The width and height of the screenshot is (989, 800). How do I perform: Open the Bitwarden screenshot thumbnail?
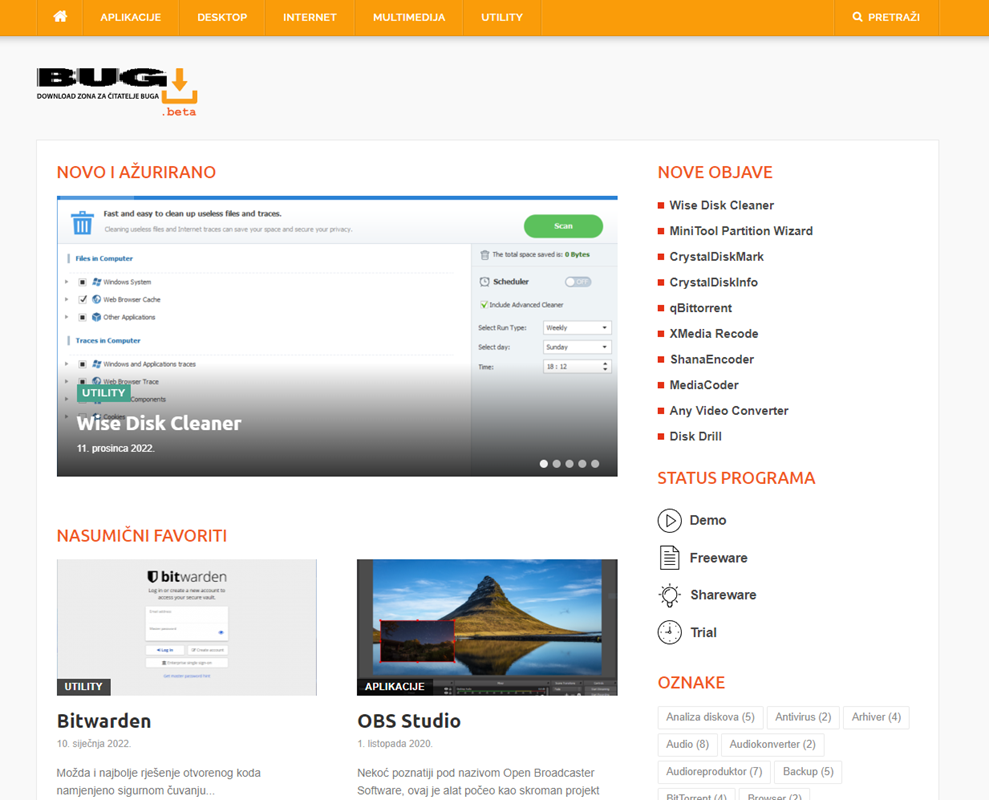pyautogui.click(x=187, y=627)
